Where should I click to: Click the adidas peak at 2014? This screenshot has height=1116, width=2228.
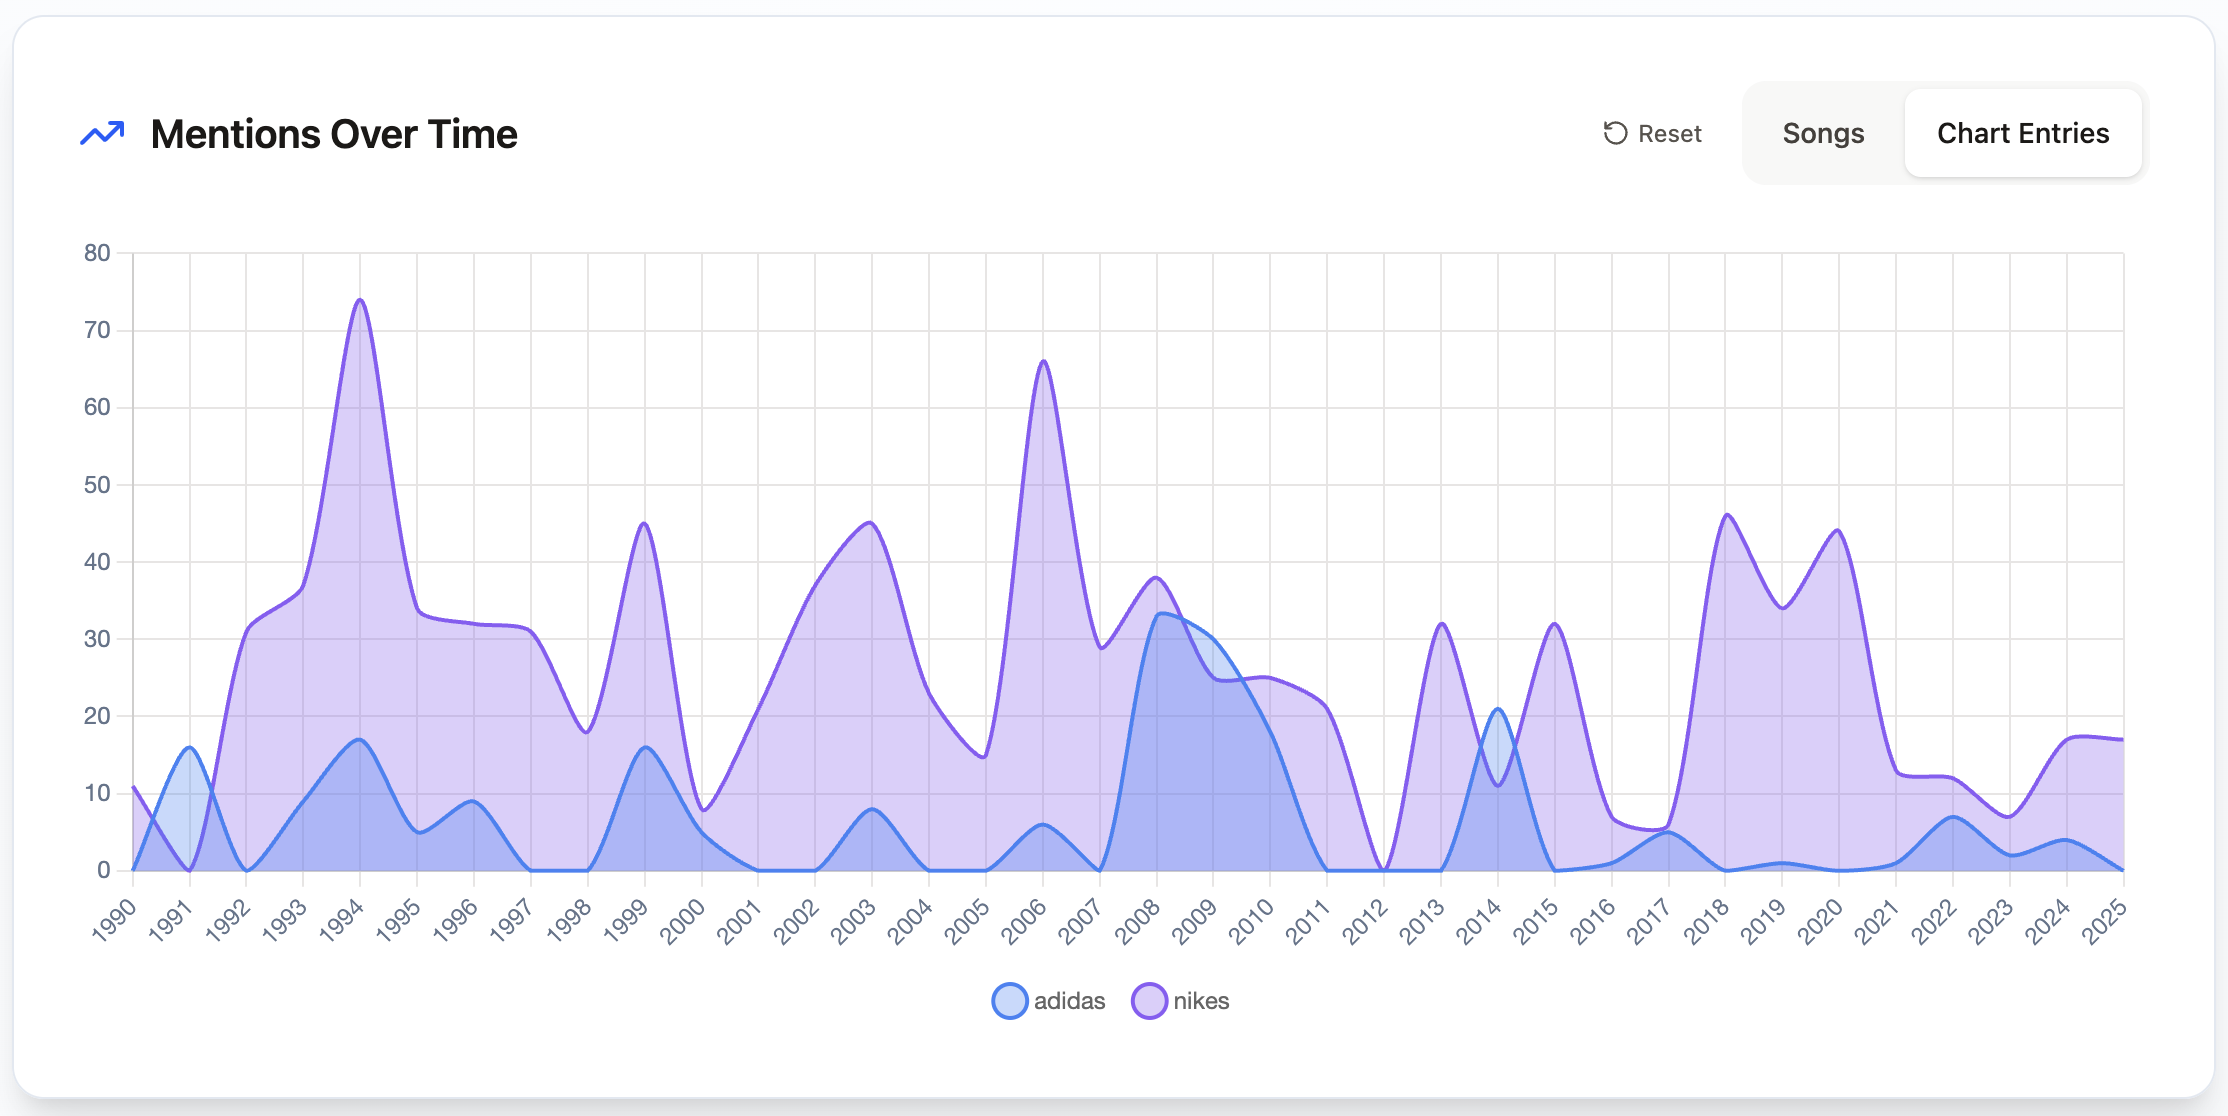click(1498, 709)
